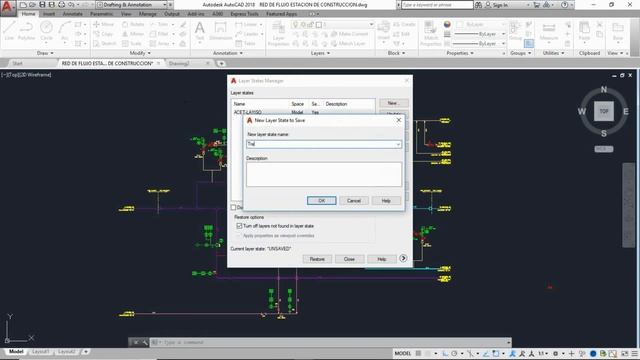Image resolution: width=640 pixels, height=360 pixels.
Task: Open the New layer state name dropdown arrow
Action: click(398, 144)
